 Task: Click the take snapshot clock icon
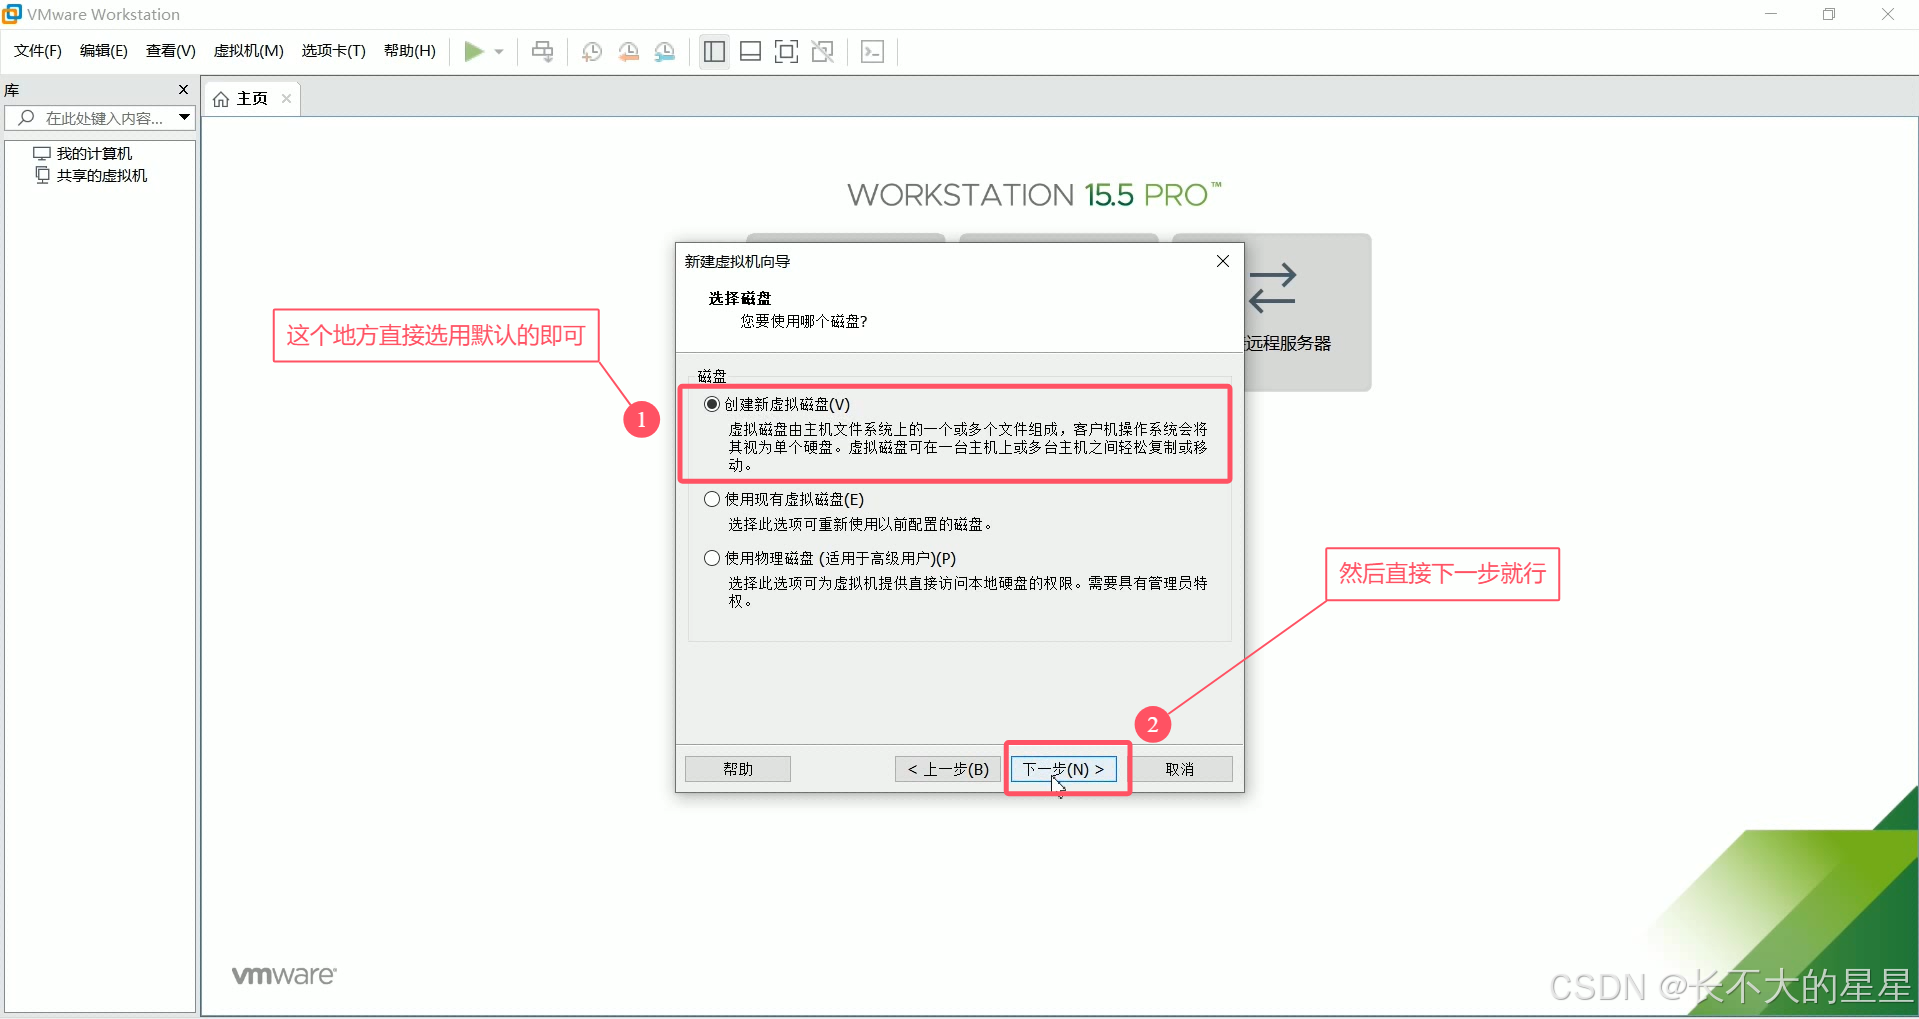592,52
